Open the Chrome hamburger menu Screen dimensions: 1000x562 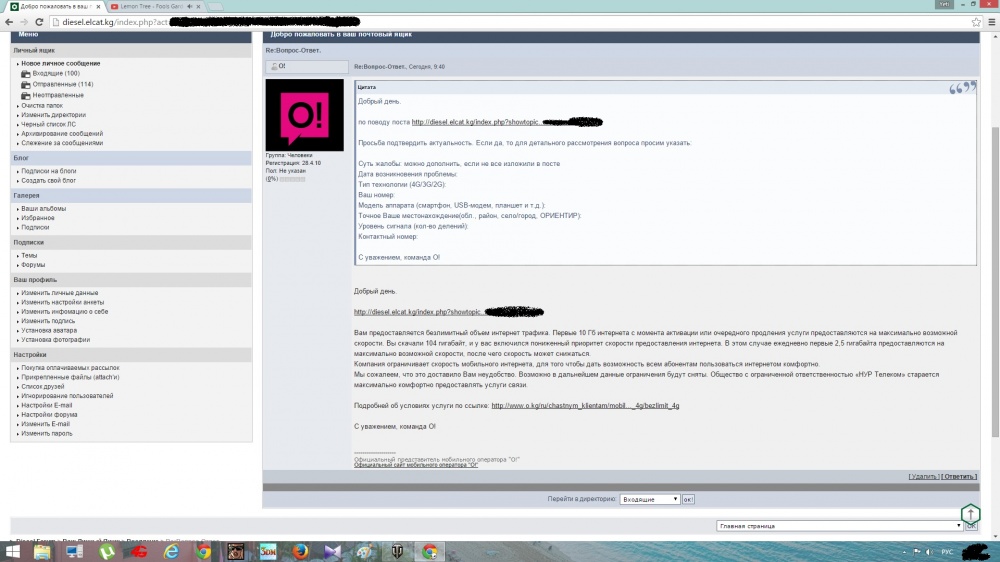992,22
